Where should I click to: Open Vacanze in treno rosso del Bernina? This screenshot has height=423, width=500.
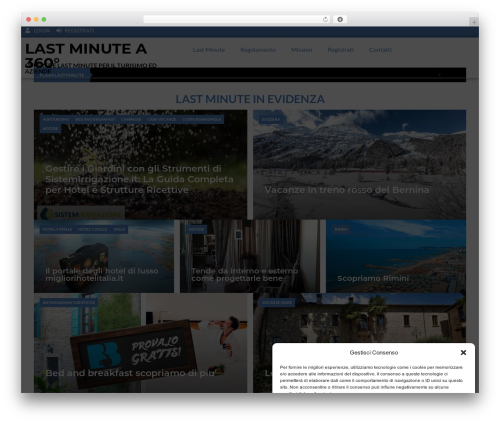347,190
